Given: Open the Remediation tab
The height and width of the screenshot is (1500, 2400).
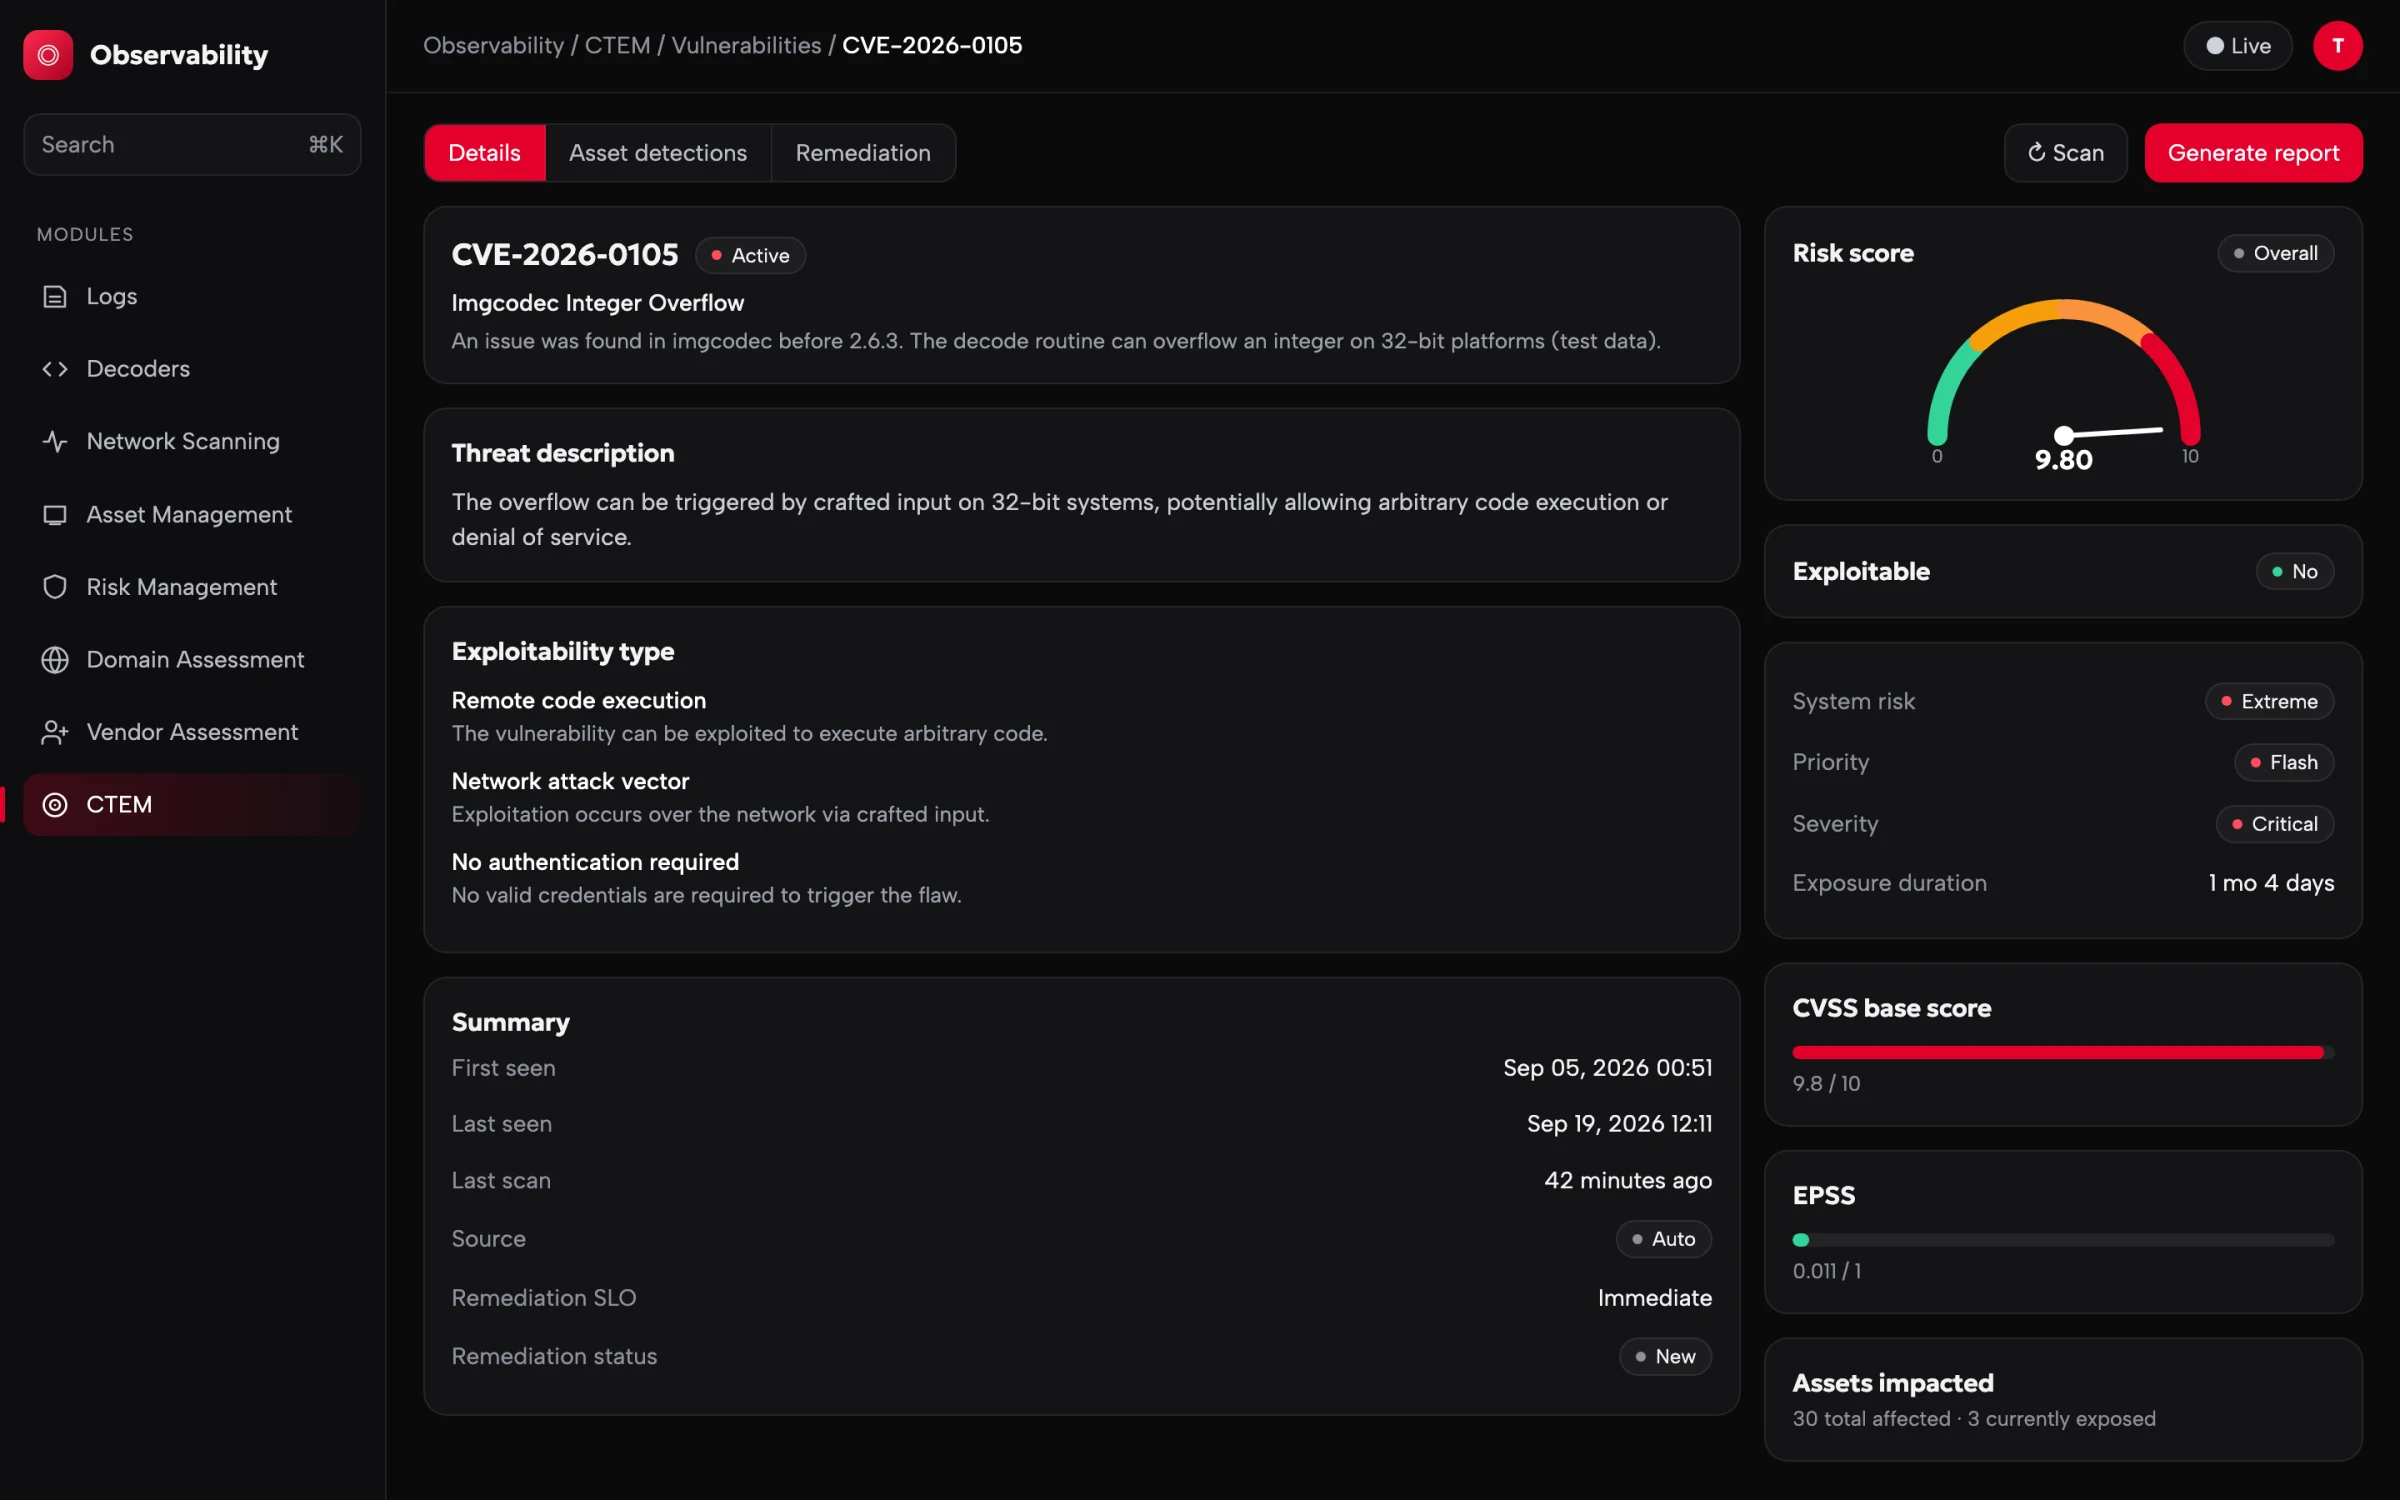Looking at the screenshot, I should coord(863,153).
